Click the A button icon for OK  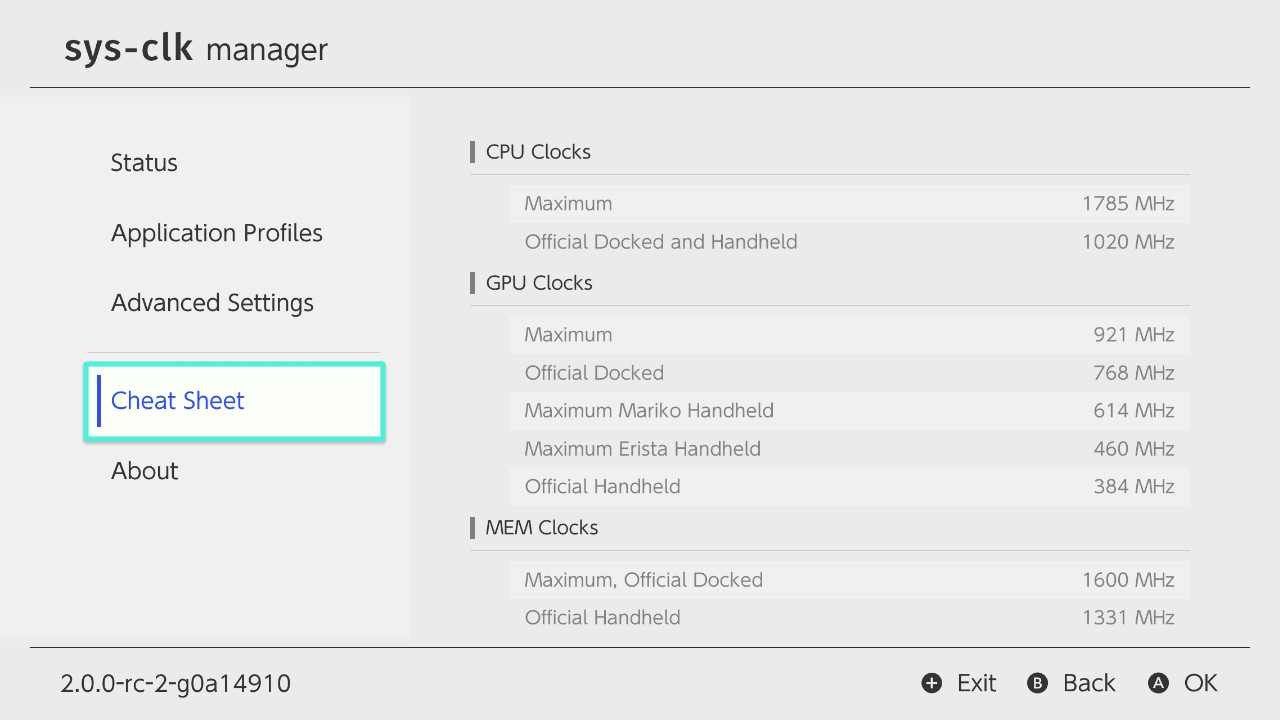pyautogui.click(x=1158, y=683)
